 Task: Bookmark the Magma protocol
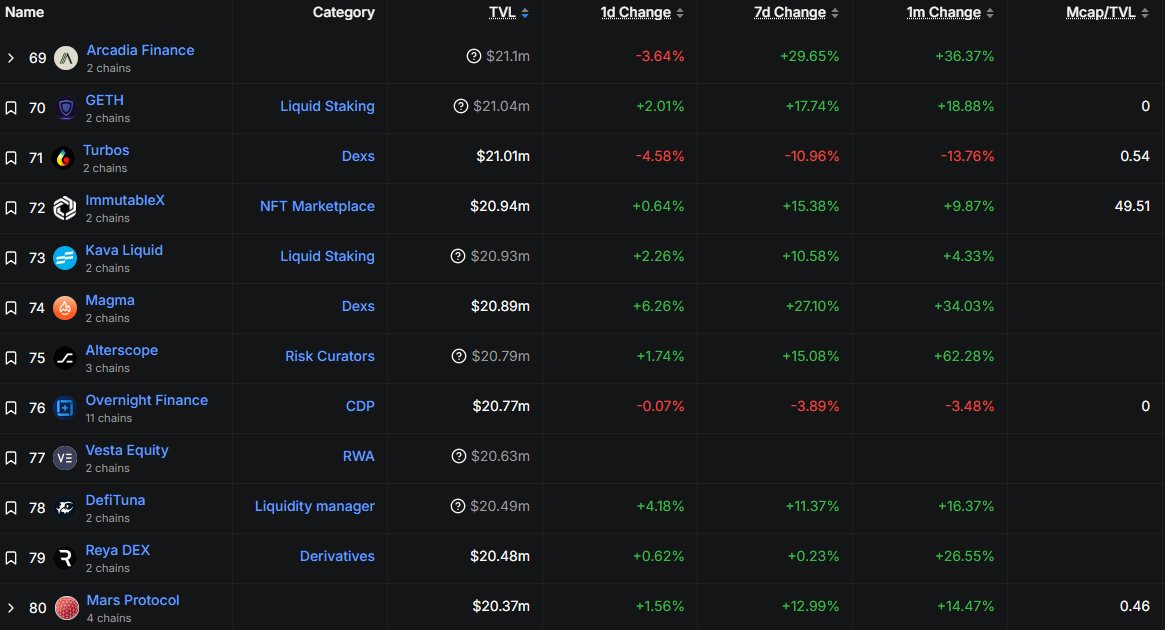(x=11, y=308)
